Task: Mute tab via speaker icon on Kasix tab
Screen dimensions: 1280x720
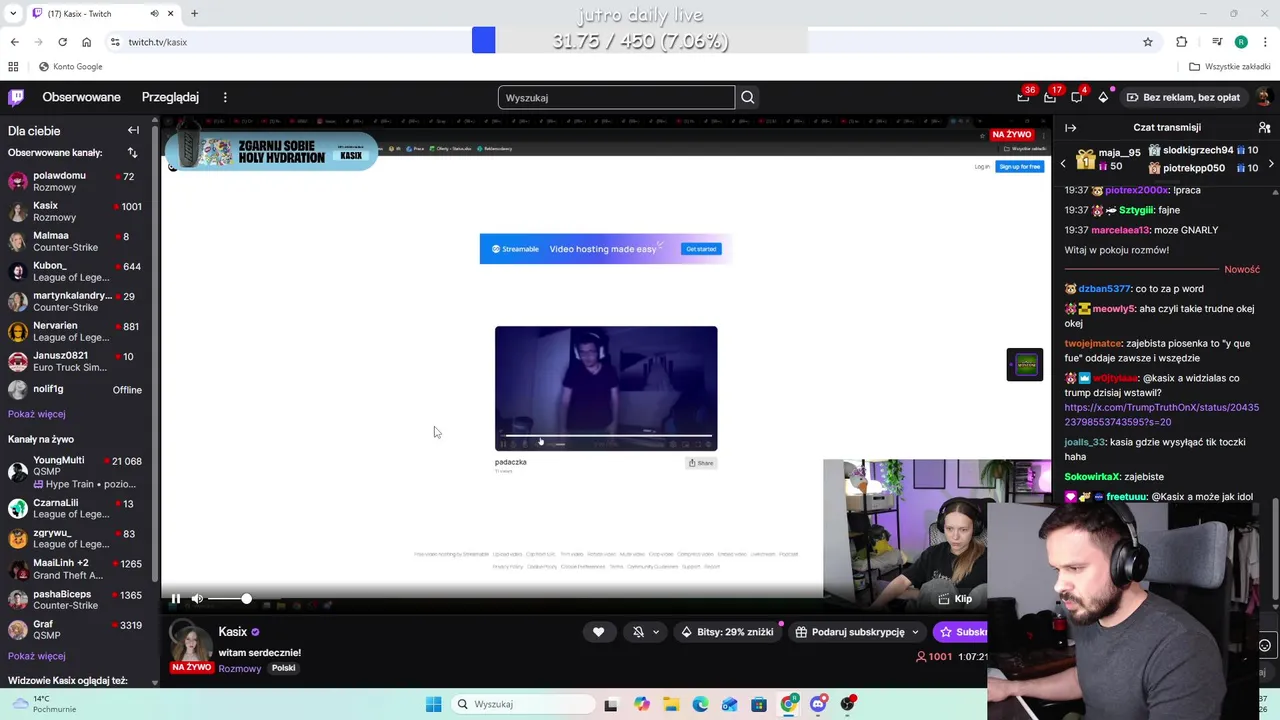Action: click(x=154, y=14)
